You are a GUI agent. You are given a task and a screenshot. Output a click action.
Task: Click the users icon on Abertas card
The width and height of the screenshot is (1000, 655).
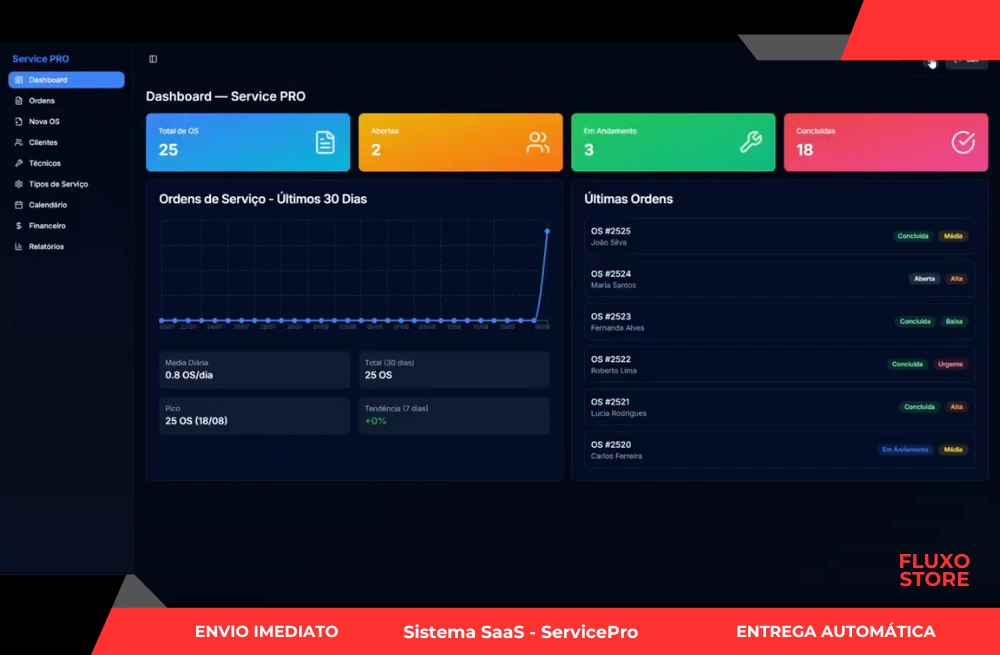(538, 142)
